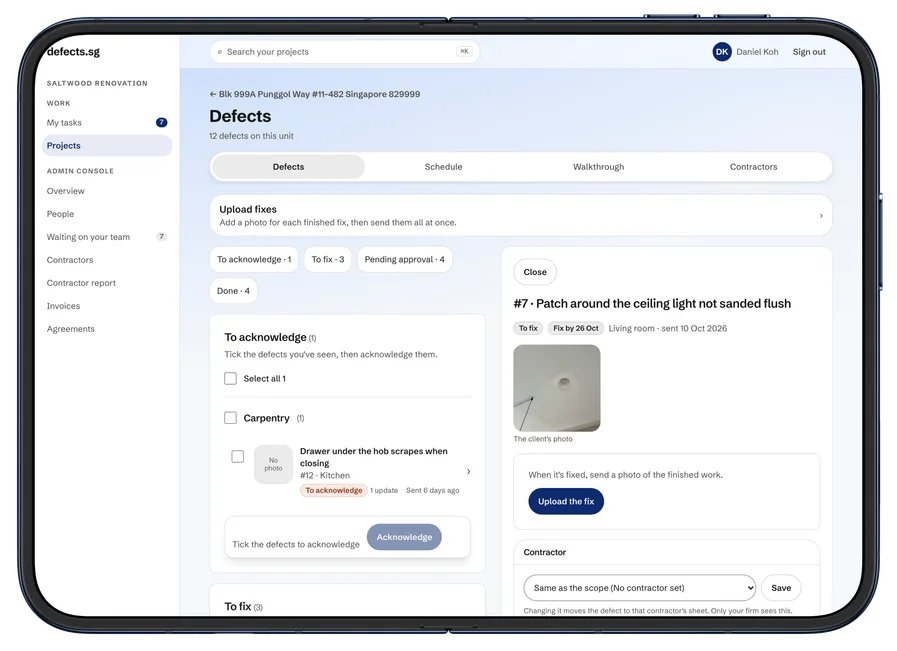Open Projects in the sidebar
Viewport: 897px width, 651px height.
[107, 145]
